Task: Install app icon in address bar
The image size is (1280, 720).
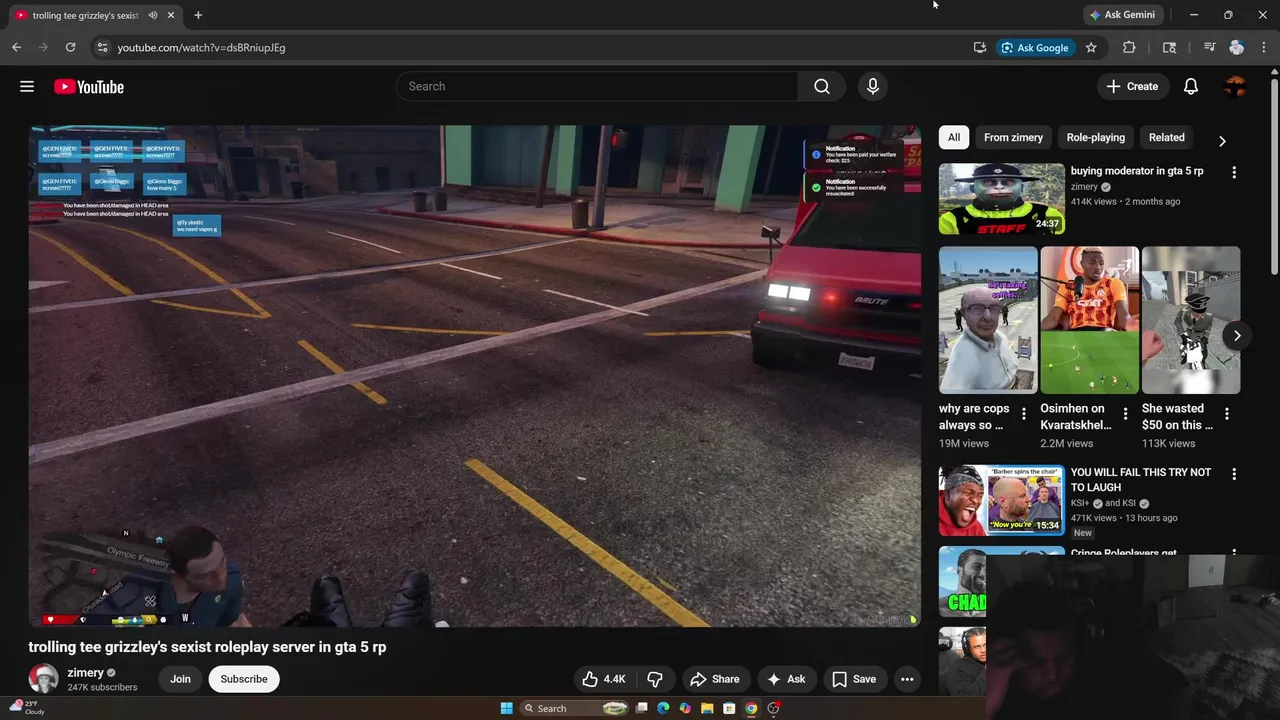Action: [x=980, y=47]
